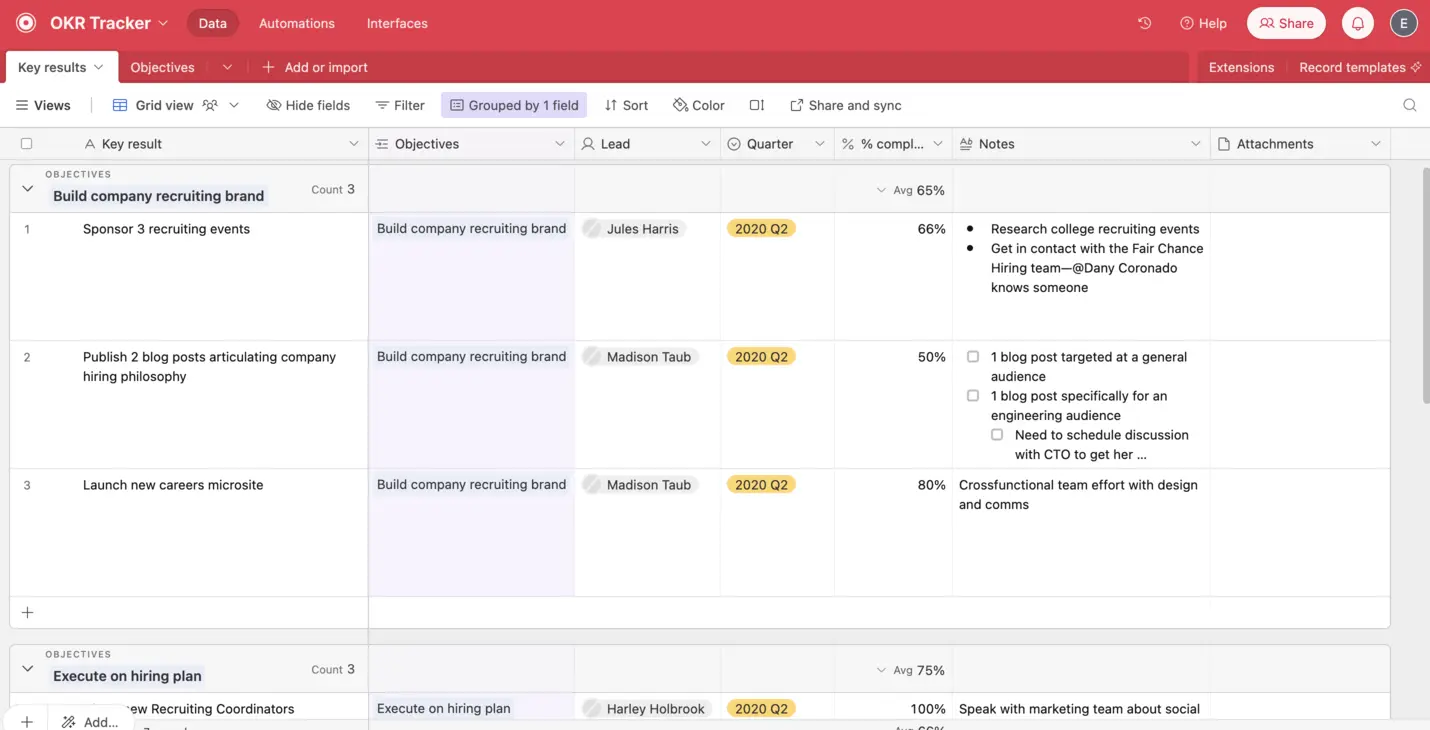Open the Automations tab

click(x=296, y=23)
